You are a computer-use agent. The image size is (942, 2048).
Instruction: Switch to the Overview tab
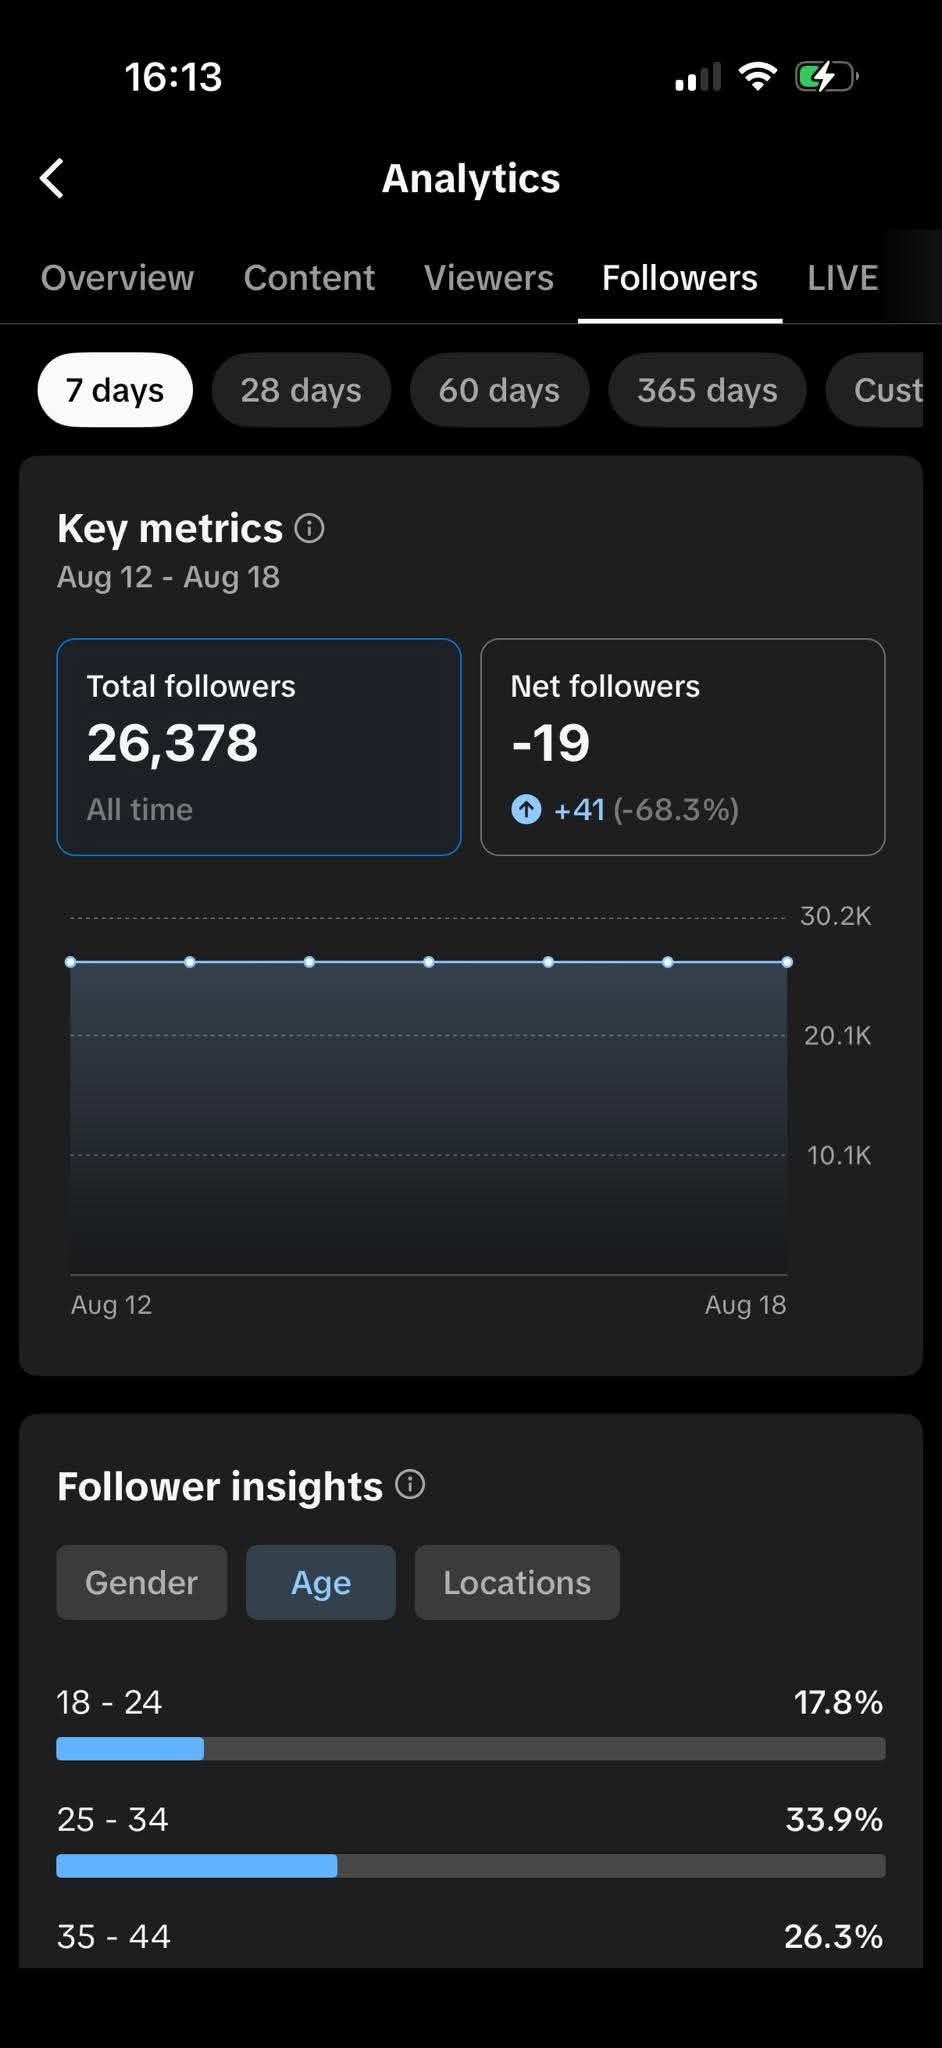coord(117,277)
